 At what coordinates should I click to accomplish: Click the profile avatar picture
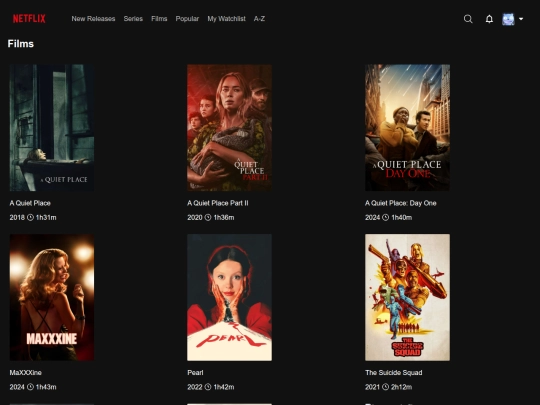pyautogui.click(x=508, y=19)
